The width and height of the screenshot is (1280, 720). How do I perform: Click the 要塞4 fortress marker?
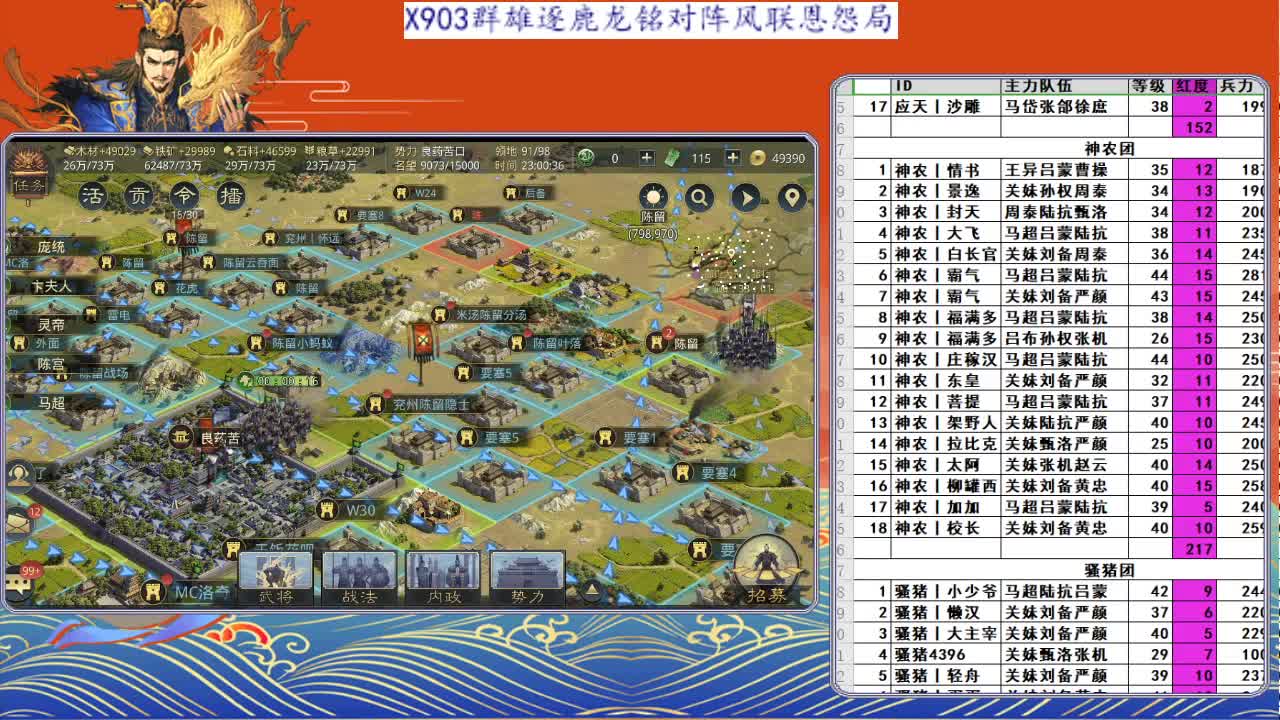[706, 473]
